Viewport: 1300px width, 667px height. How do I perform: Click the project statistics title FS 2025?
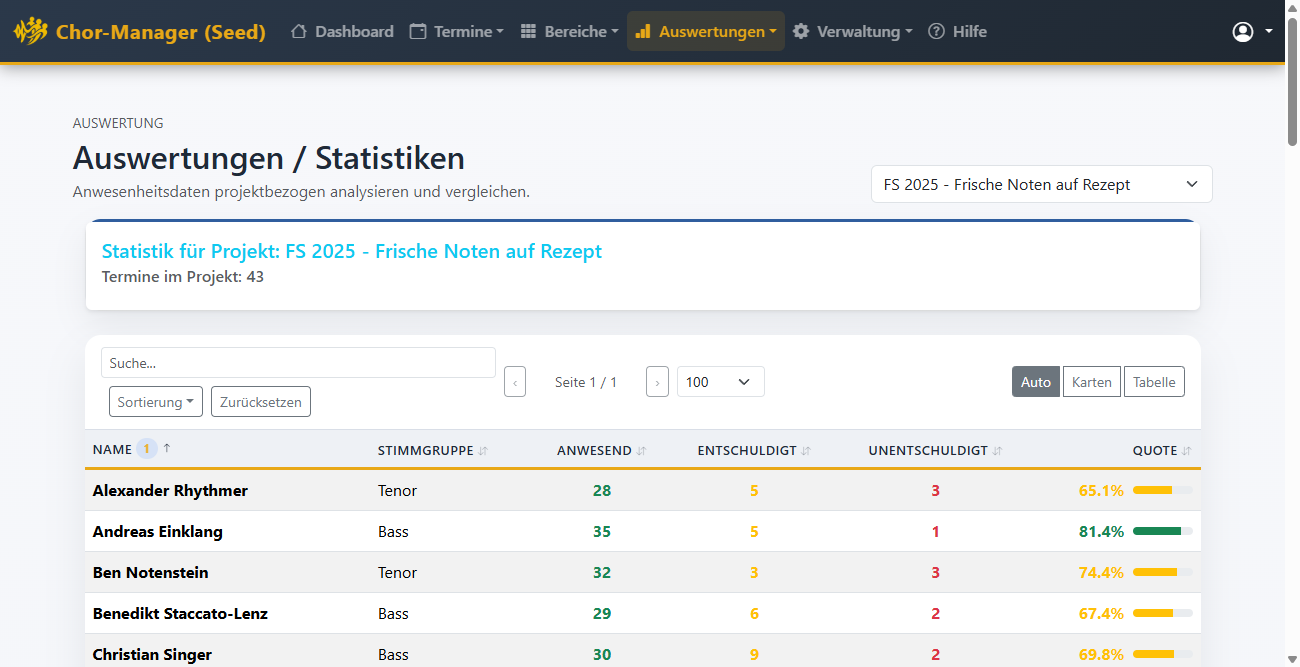click(352, 251)
